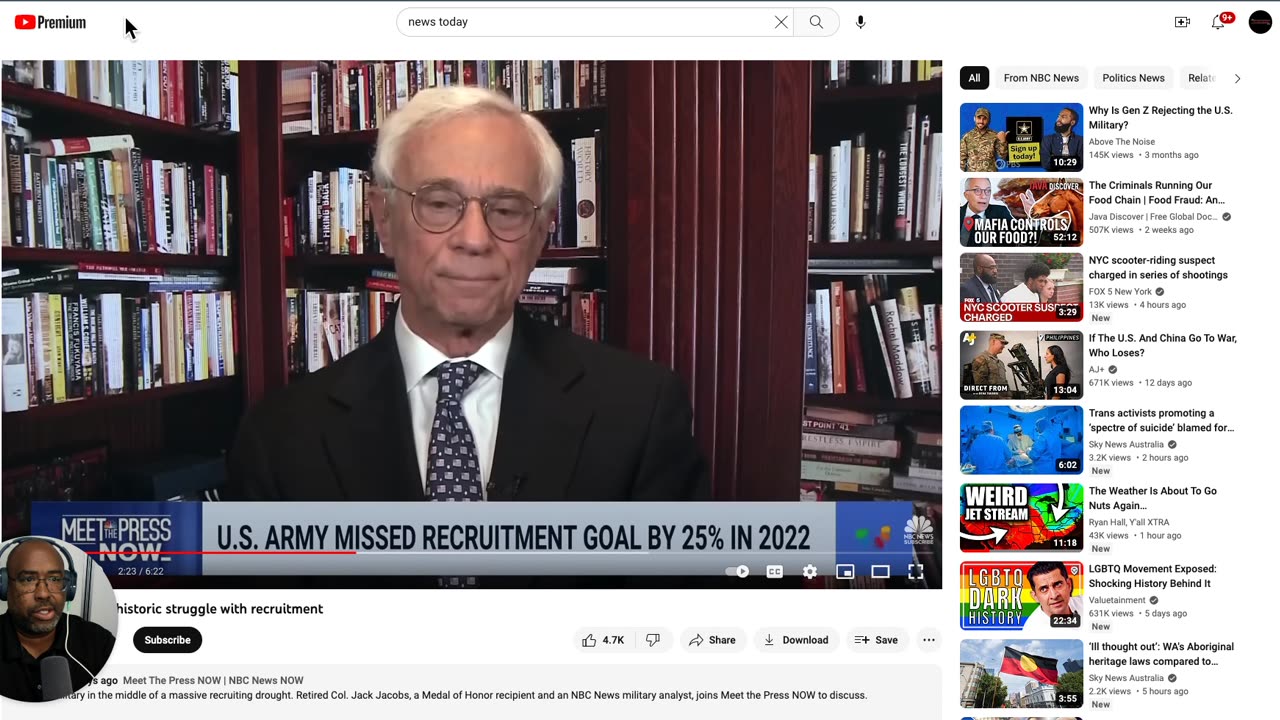Open Weird Jet Stream thumbnail
1280x720 pixels.
click(x=1021, y=518)
